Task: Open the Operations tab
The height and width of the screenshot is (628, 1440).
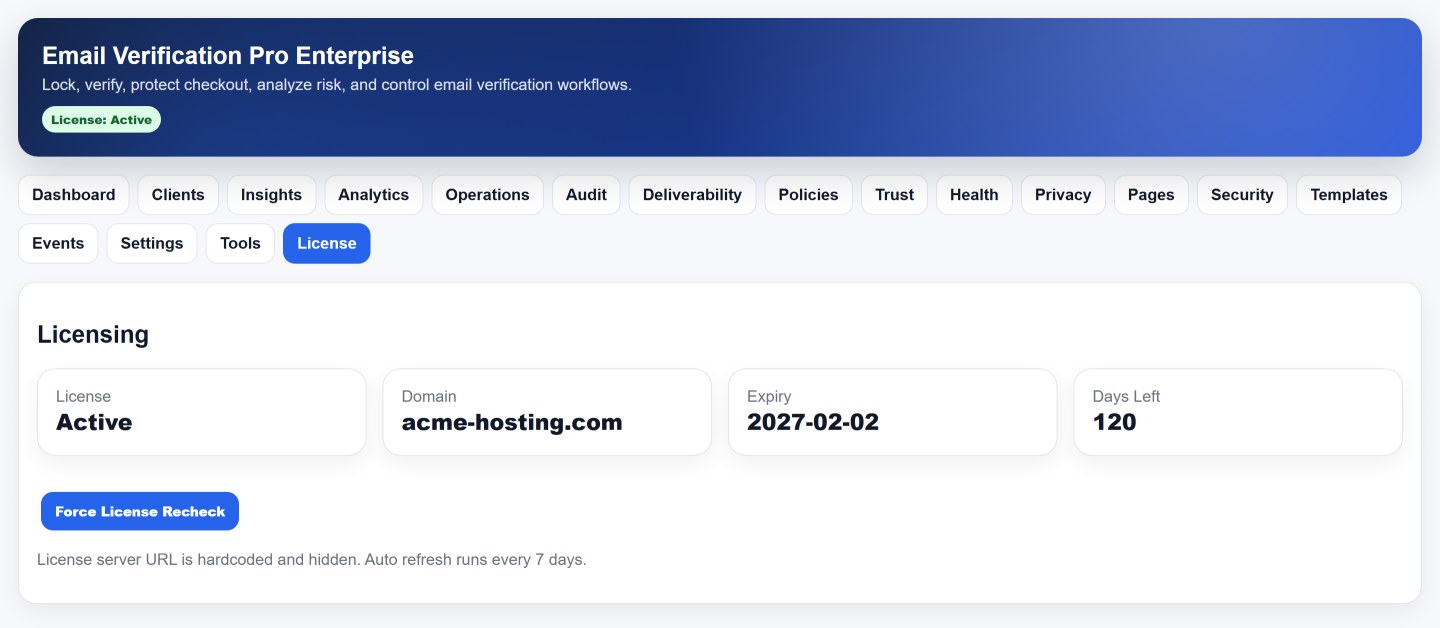Action: [487, 195]
